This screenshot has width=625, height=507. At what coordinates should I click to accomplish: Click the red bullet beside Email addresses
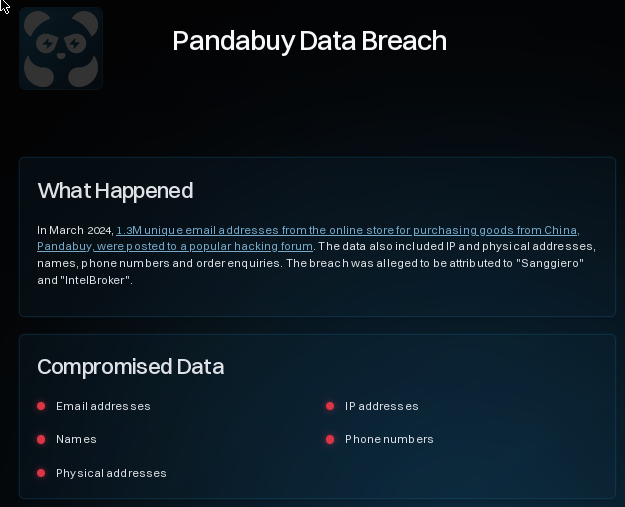(x=41, y=406)
